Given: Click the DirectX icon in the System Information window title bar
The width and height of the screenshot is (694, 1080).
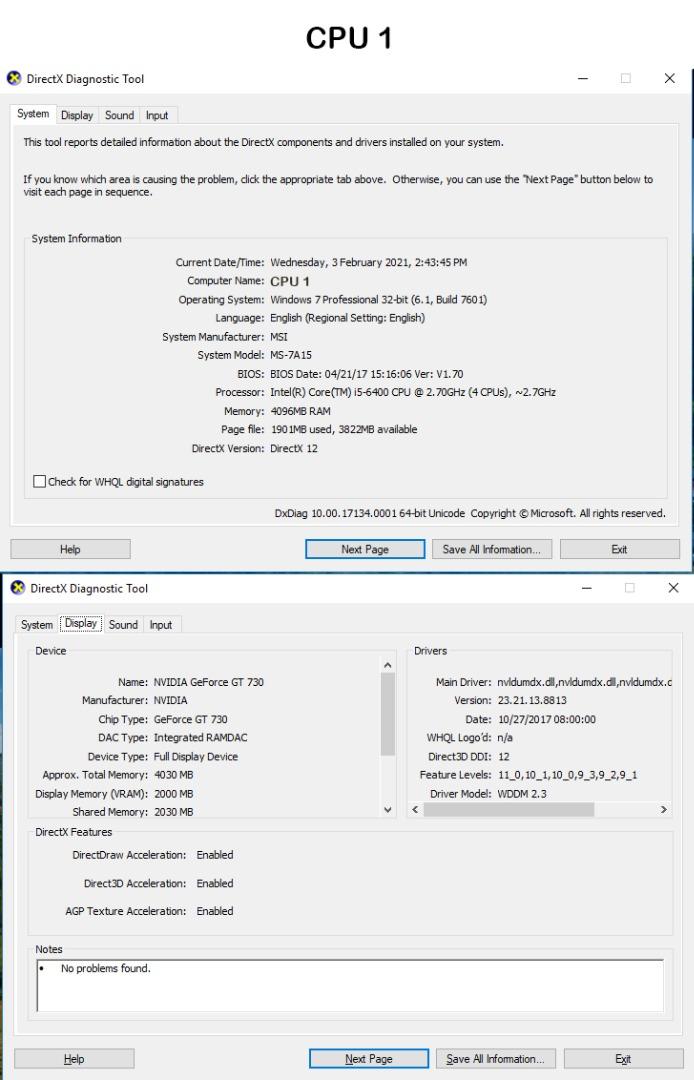Looking at the screenshot, I should tap(14, 79).
